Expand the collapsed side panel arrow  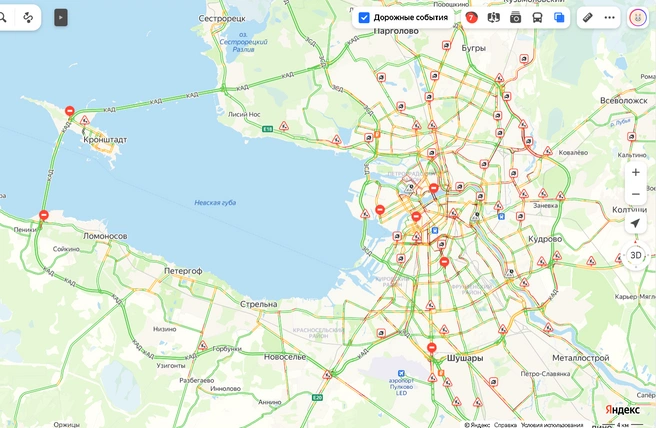click(x=61, y=18)
